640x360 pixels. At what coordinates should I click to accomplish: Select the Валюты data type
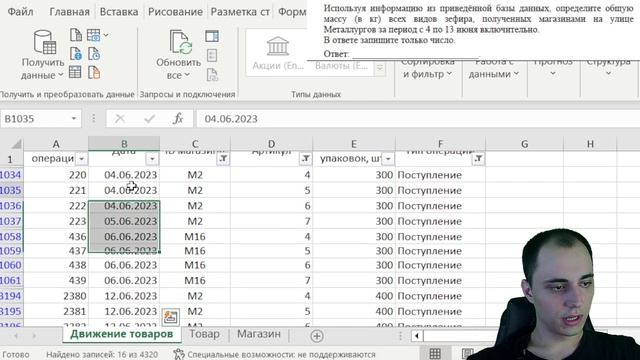tap(341, 66)
